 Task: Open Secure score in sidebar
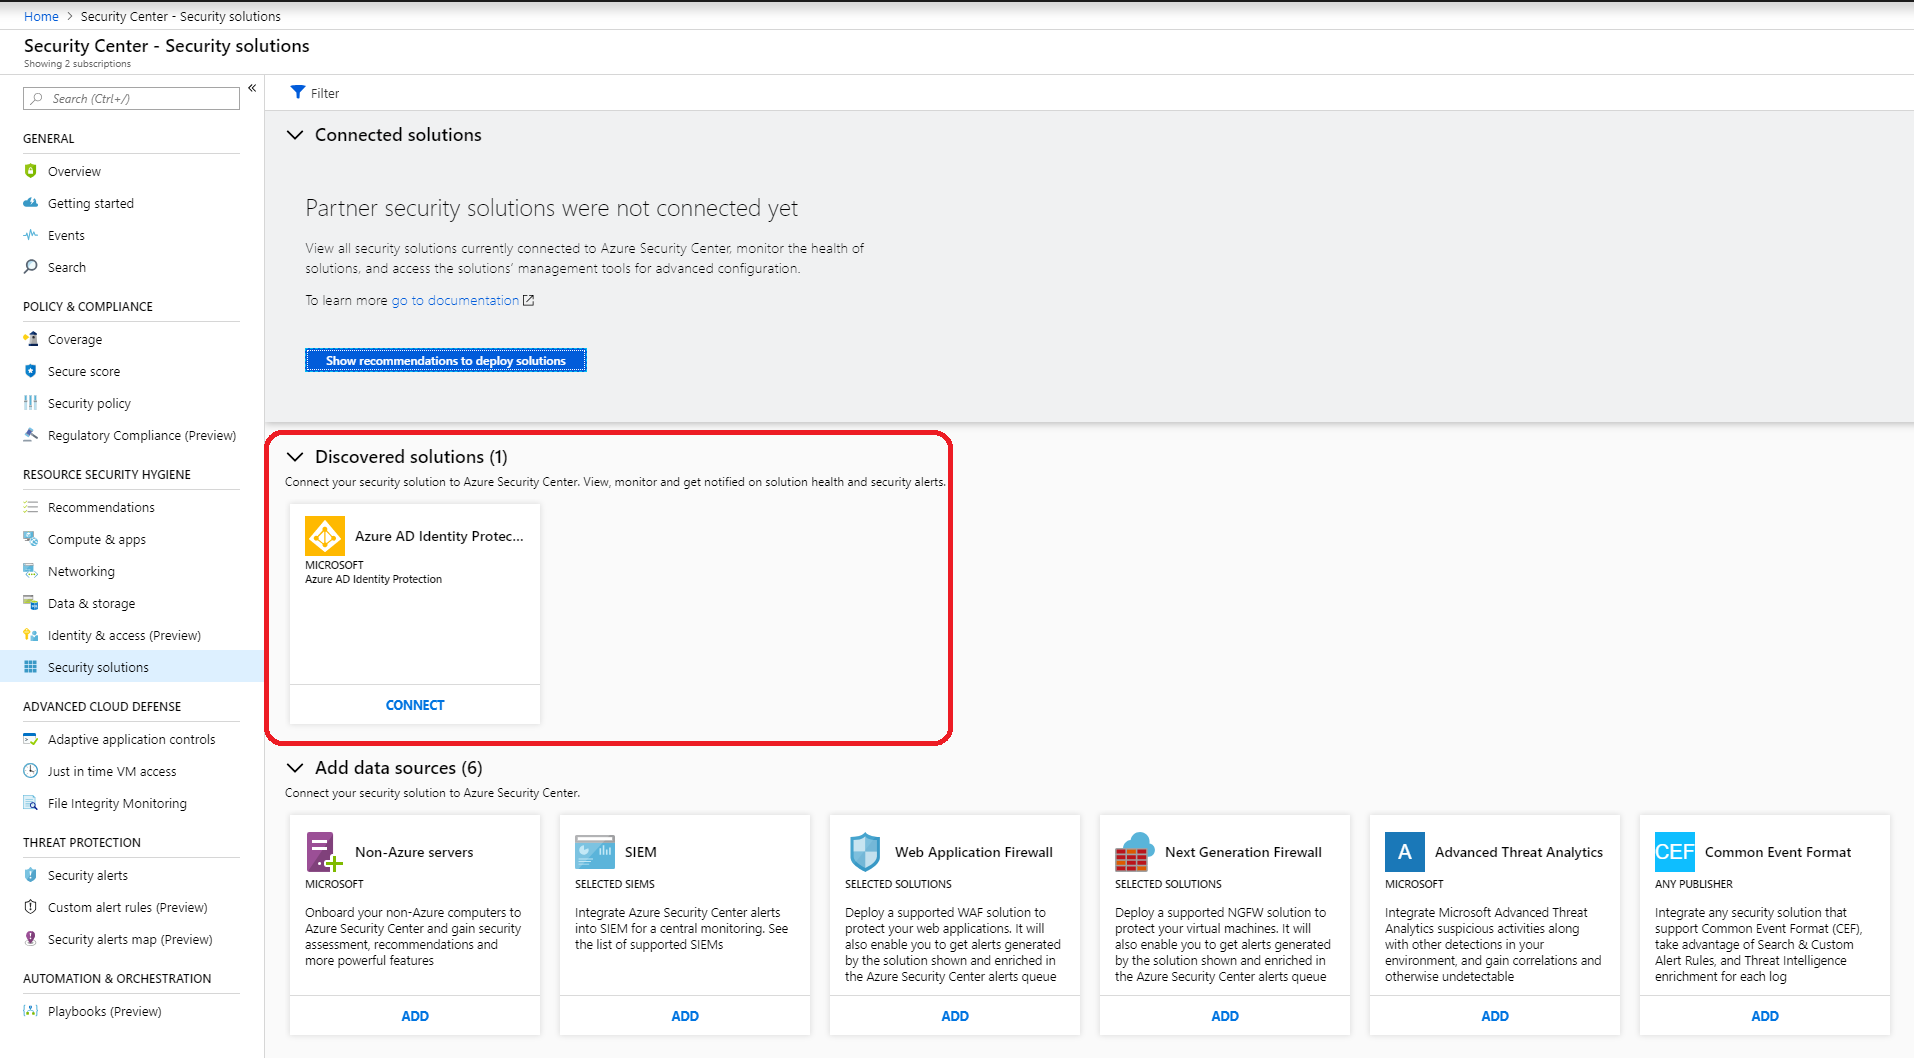84,372
